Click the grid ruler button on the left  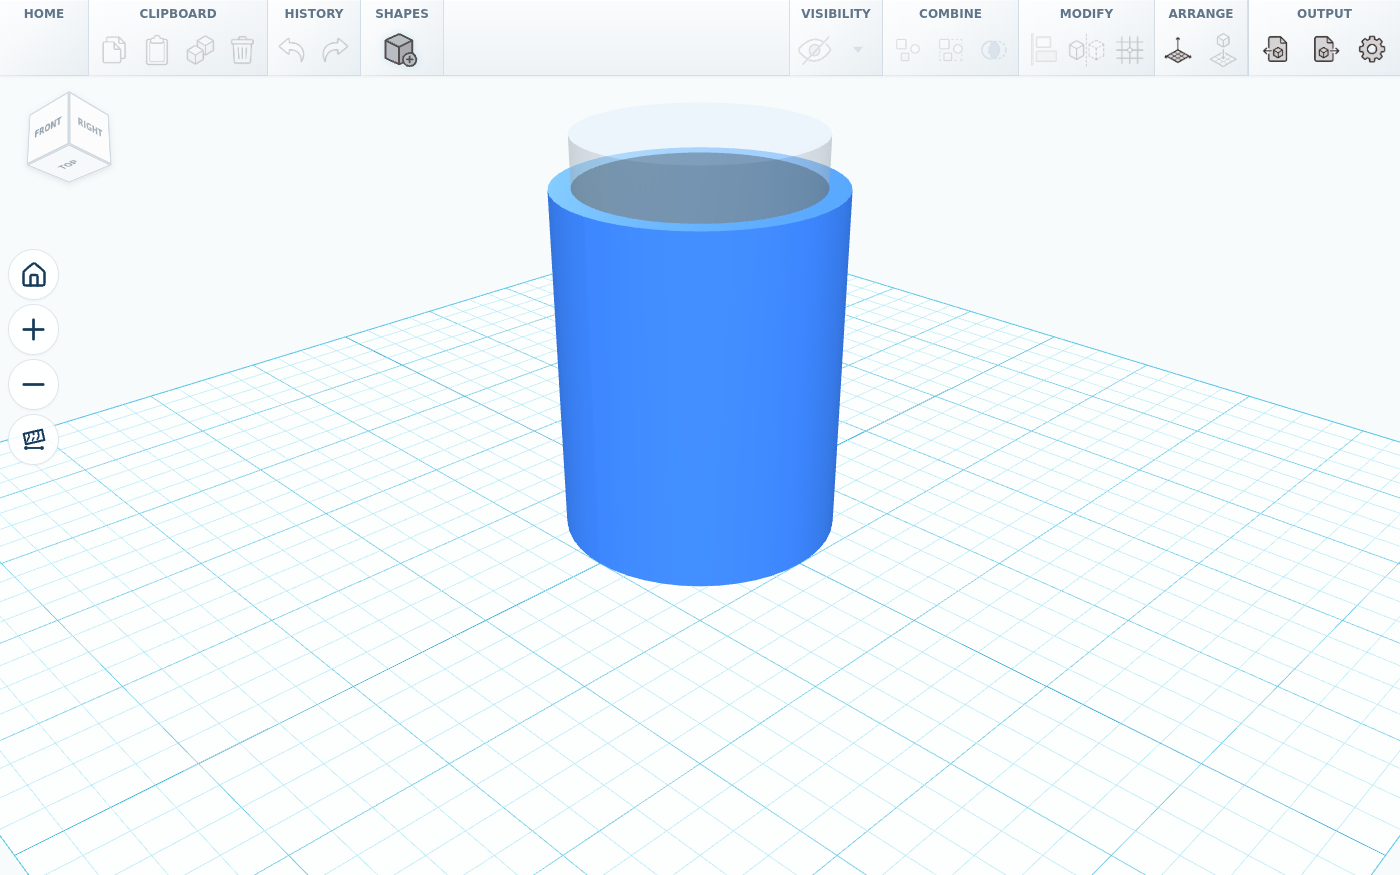33,440
